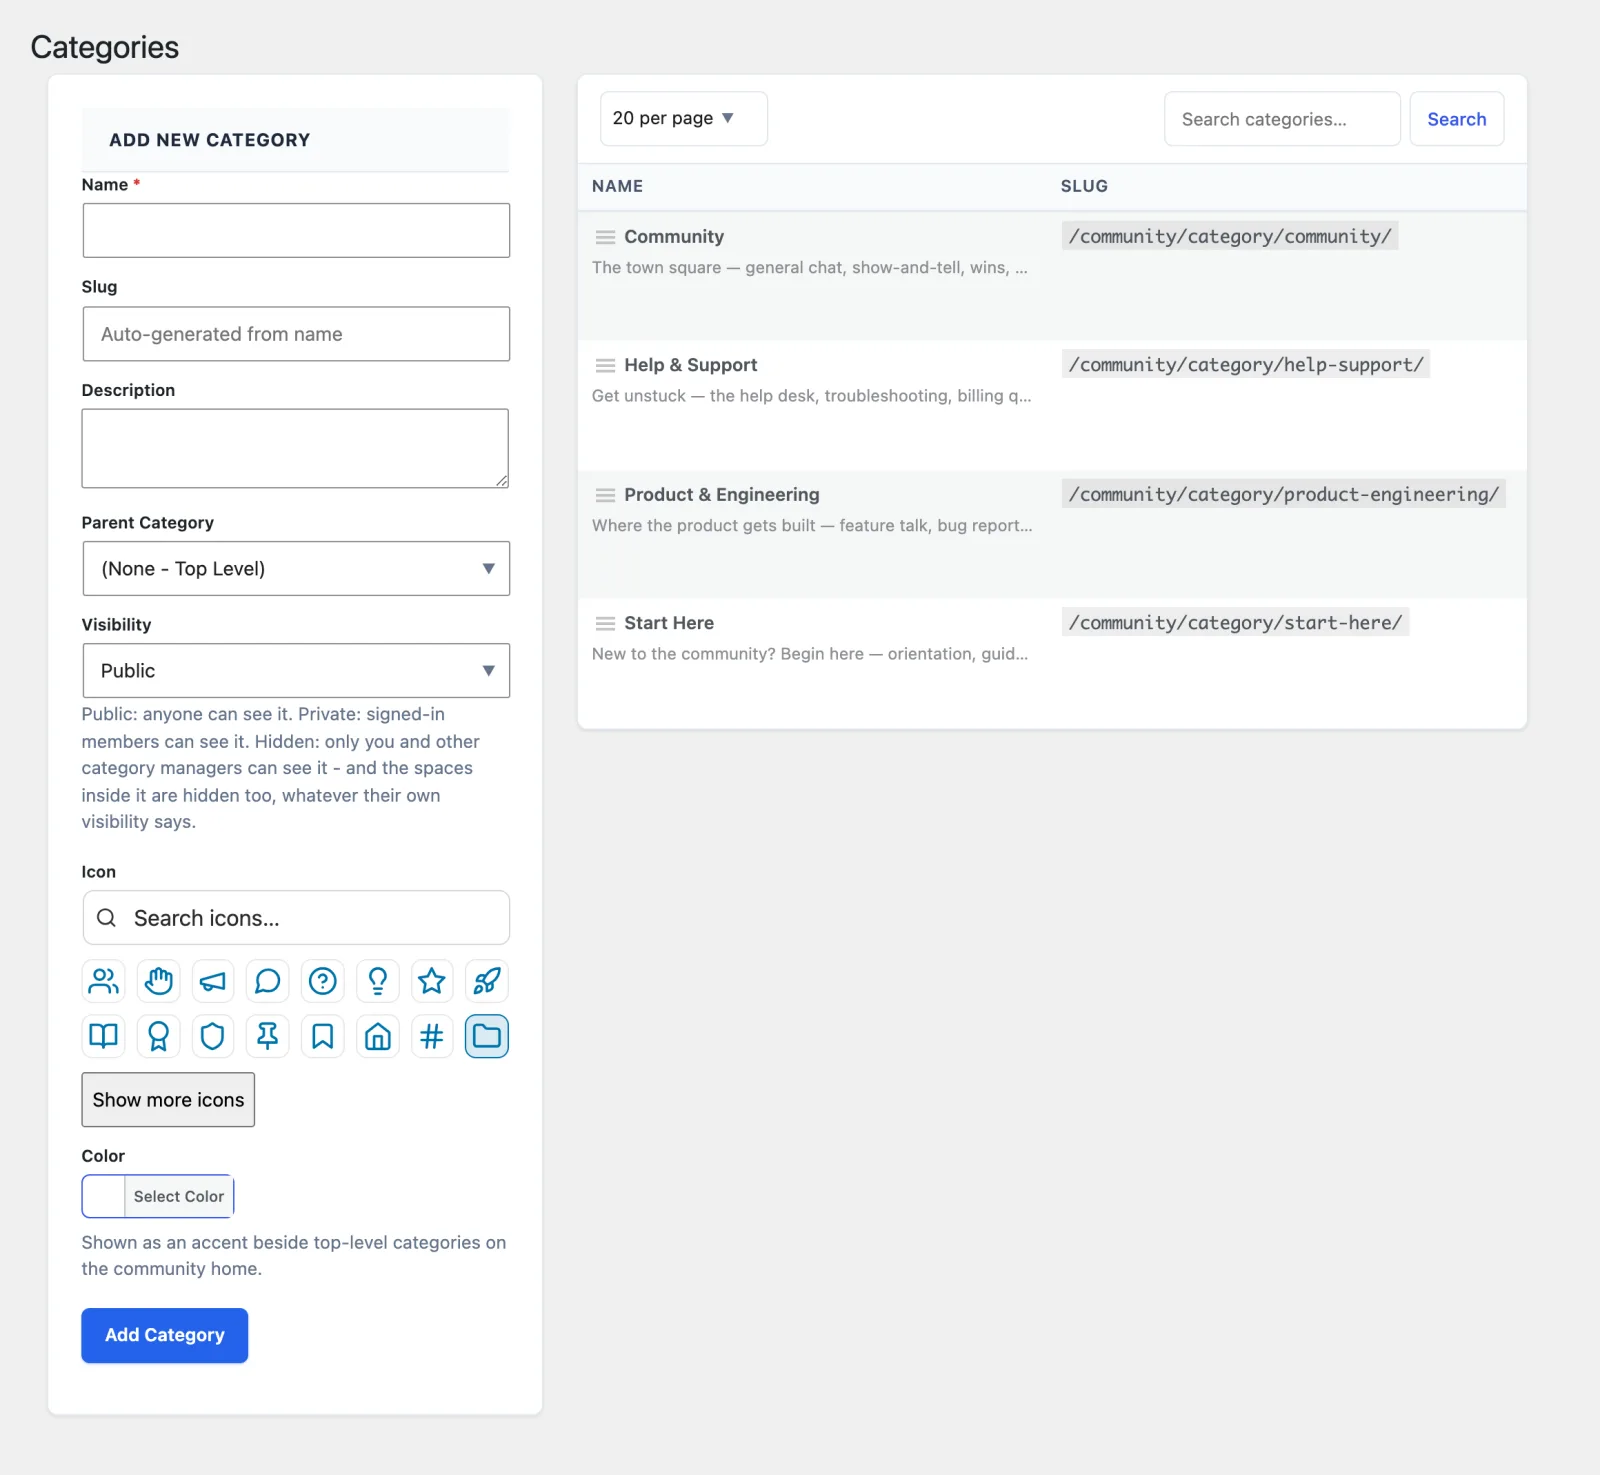Grab the drag handle beside Community
Viewport: 1600px width, 1475px height.
[x=605, y=237]
